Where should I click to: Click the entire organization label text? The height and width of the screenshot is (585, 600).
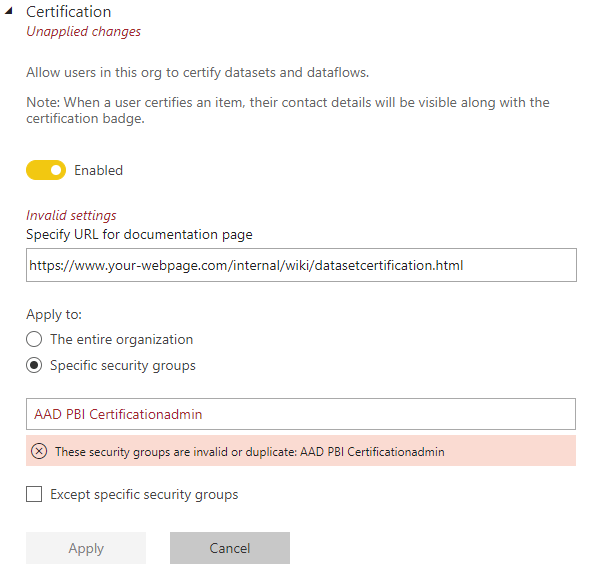(x=121, y=340)
